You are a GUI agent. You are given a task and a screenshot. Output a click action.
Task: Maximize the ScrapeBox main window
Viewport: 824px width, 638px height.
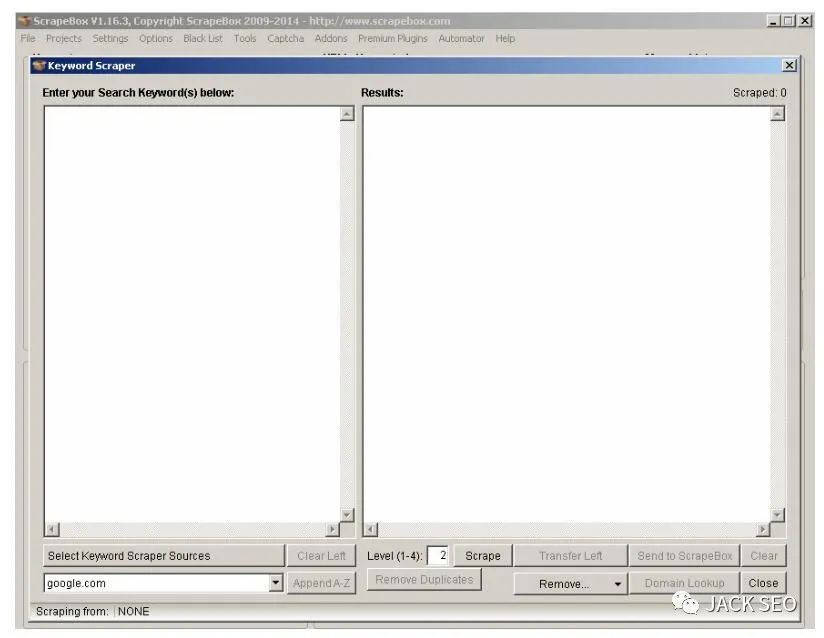point(788,21)
